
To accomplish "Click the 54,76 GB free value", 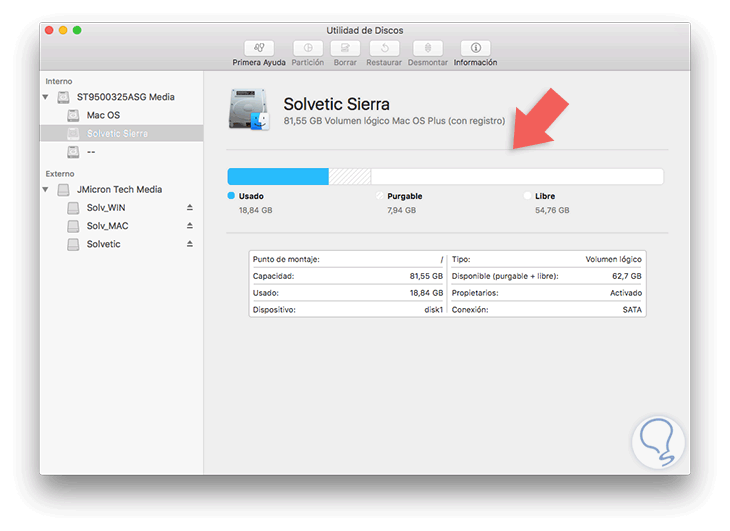I will pyautogui.click(x=552, y=210).
